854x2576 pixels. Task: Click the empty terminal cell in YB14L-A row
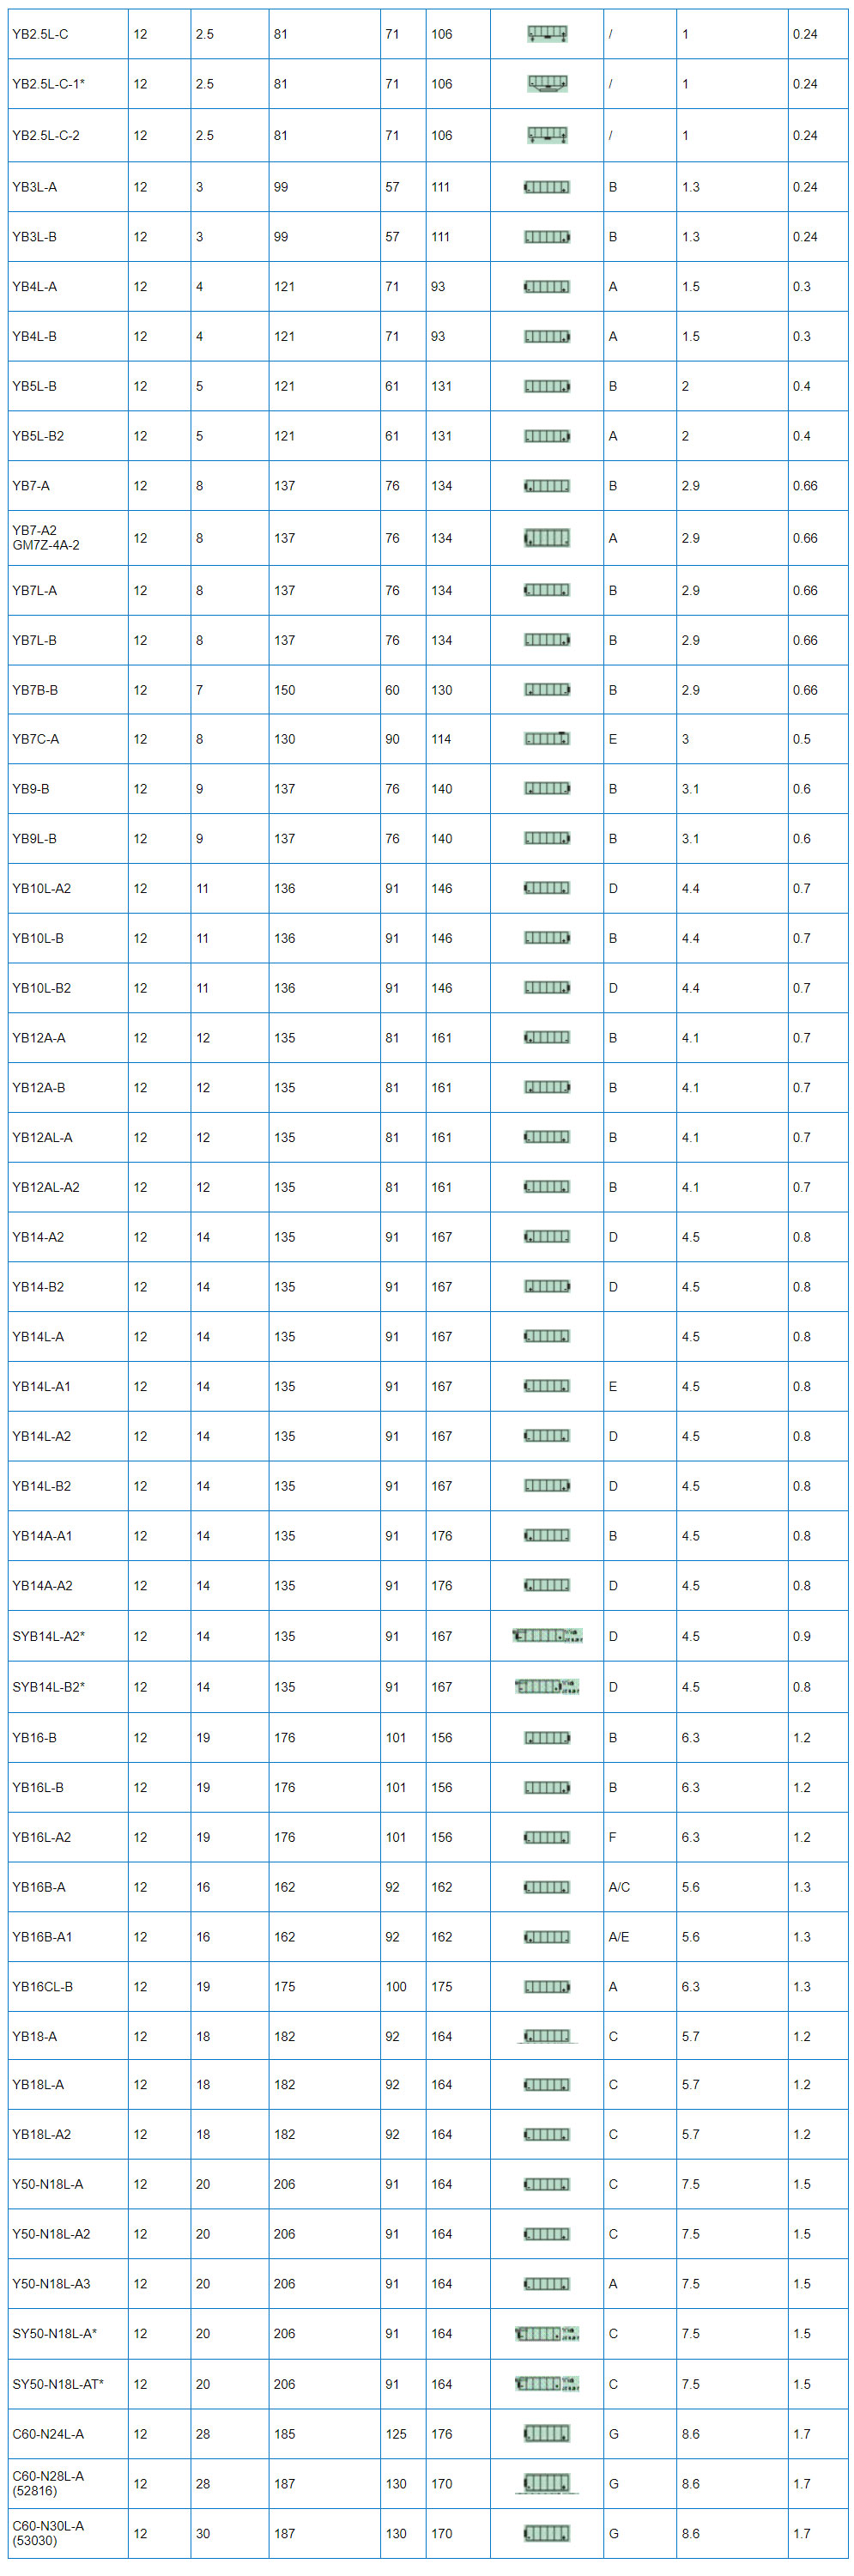tap(640, 1336)
